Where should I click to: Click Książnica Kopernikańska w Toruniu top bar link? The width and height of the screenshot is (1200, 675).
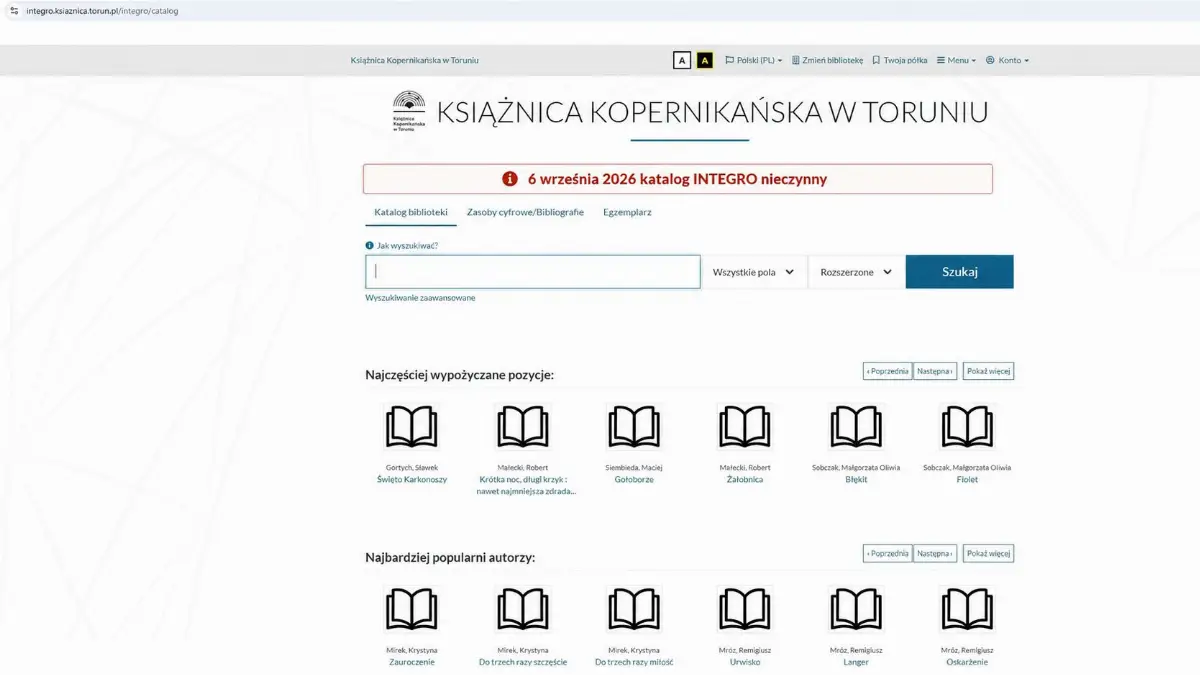click(415, 60)
